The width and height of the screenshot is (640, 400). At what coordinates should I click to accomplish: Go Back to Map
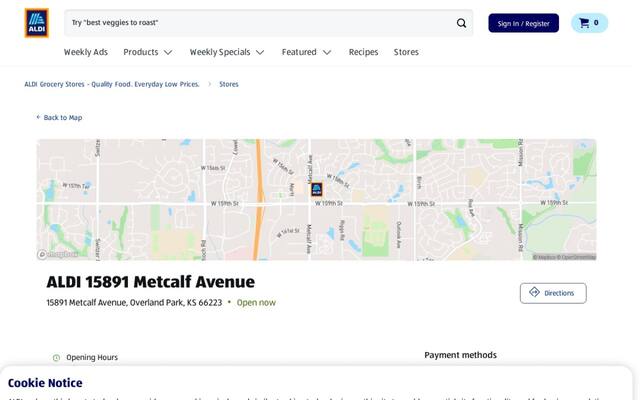click(x=59, y=118)
